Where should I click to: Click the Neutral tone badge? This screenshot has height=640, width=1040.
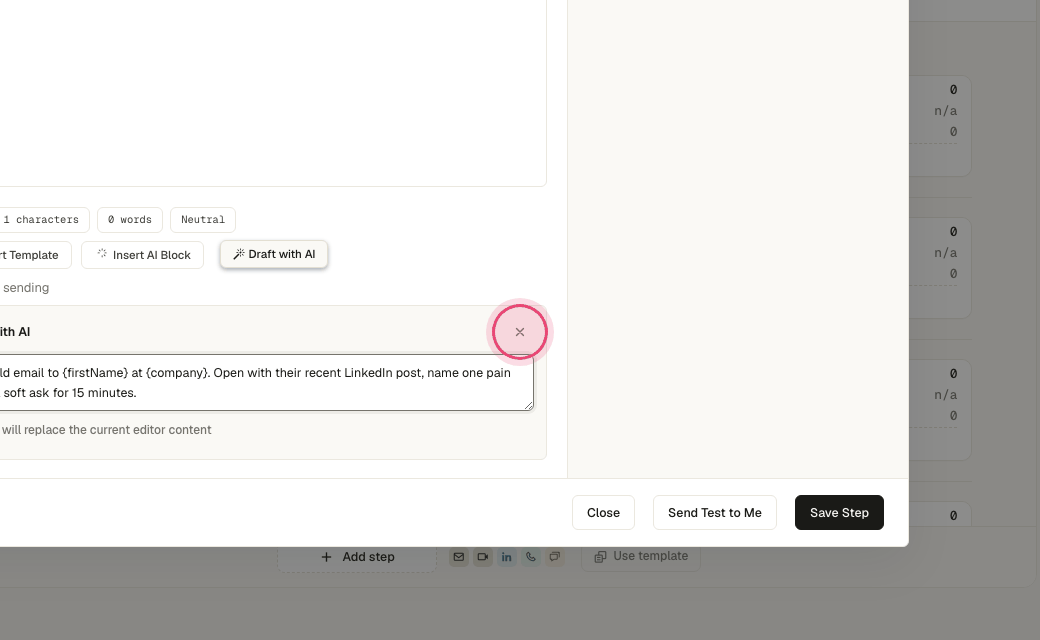coord(203,220)
